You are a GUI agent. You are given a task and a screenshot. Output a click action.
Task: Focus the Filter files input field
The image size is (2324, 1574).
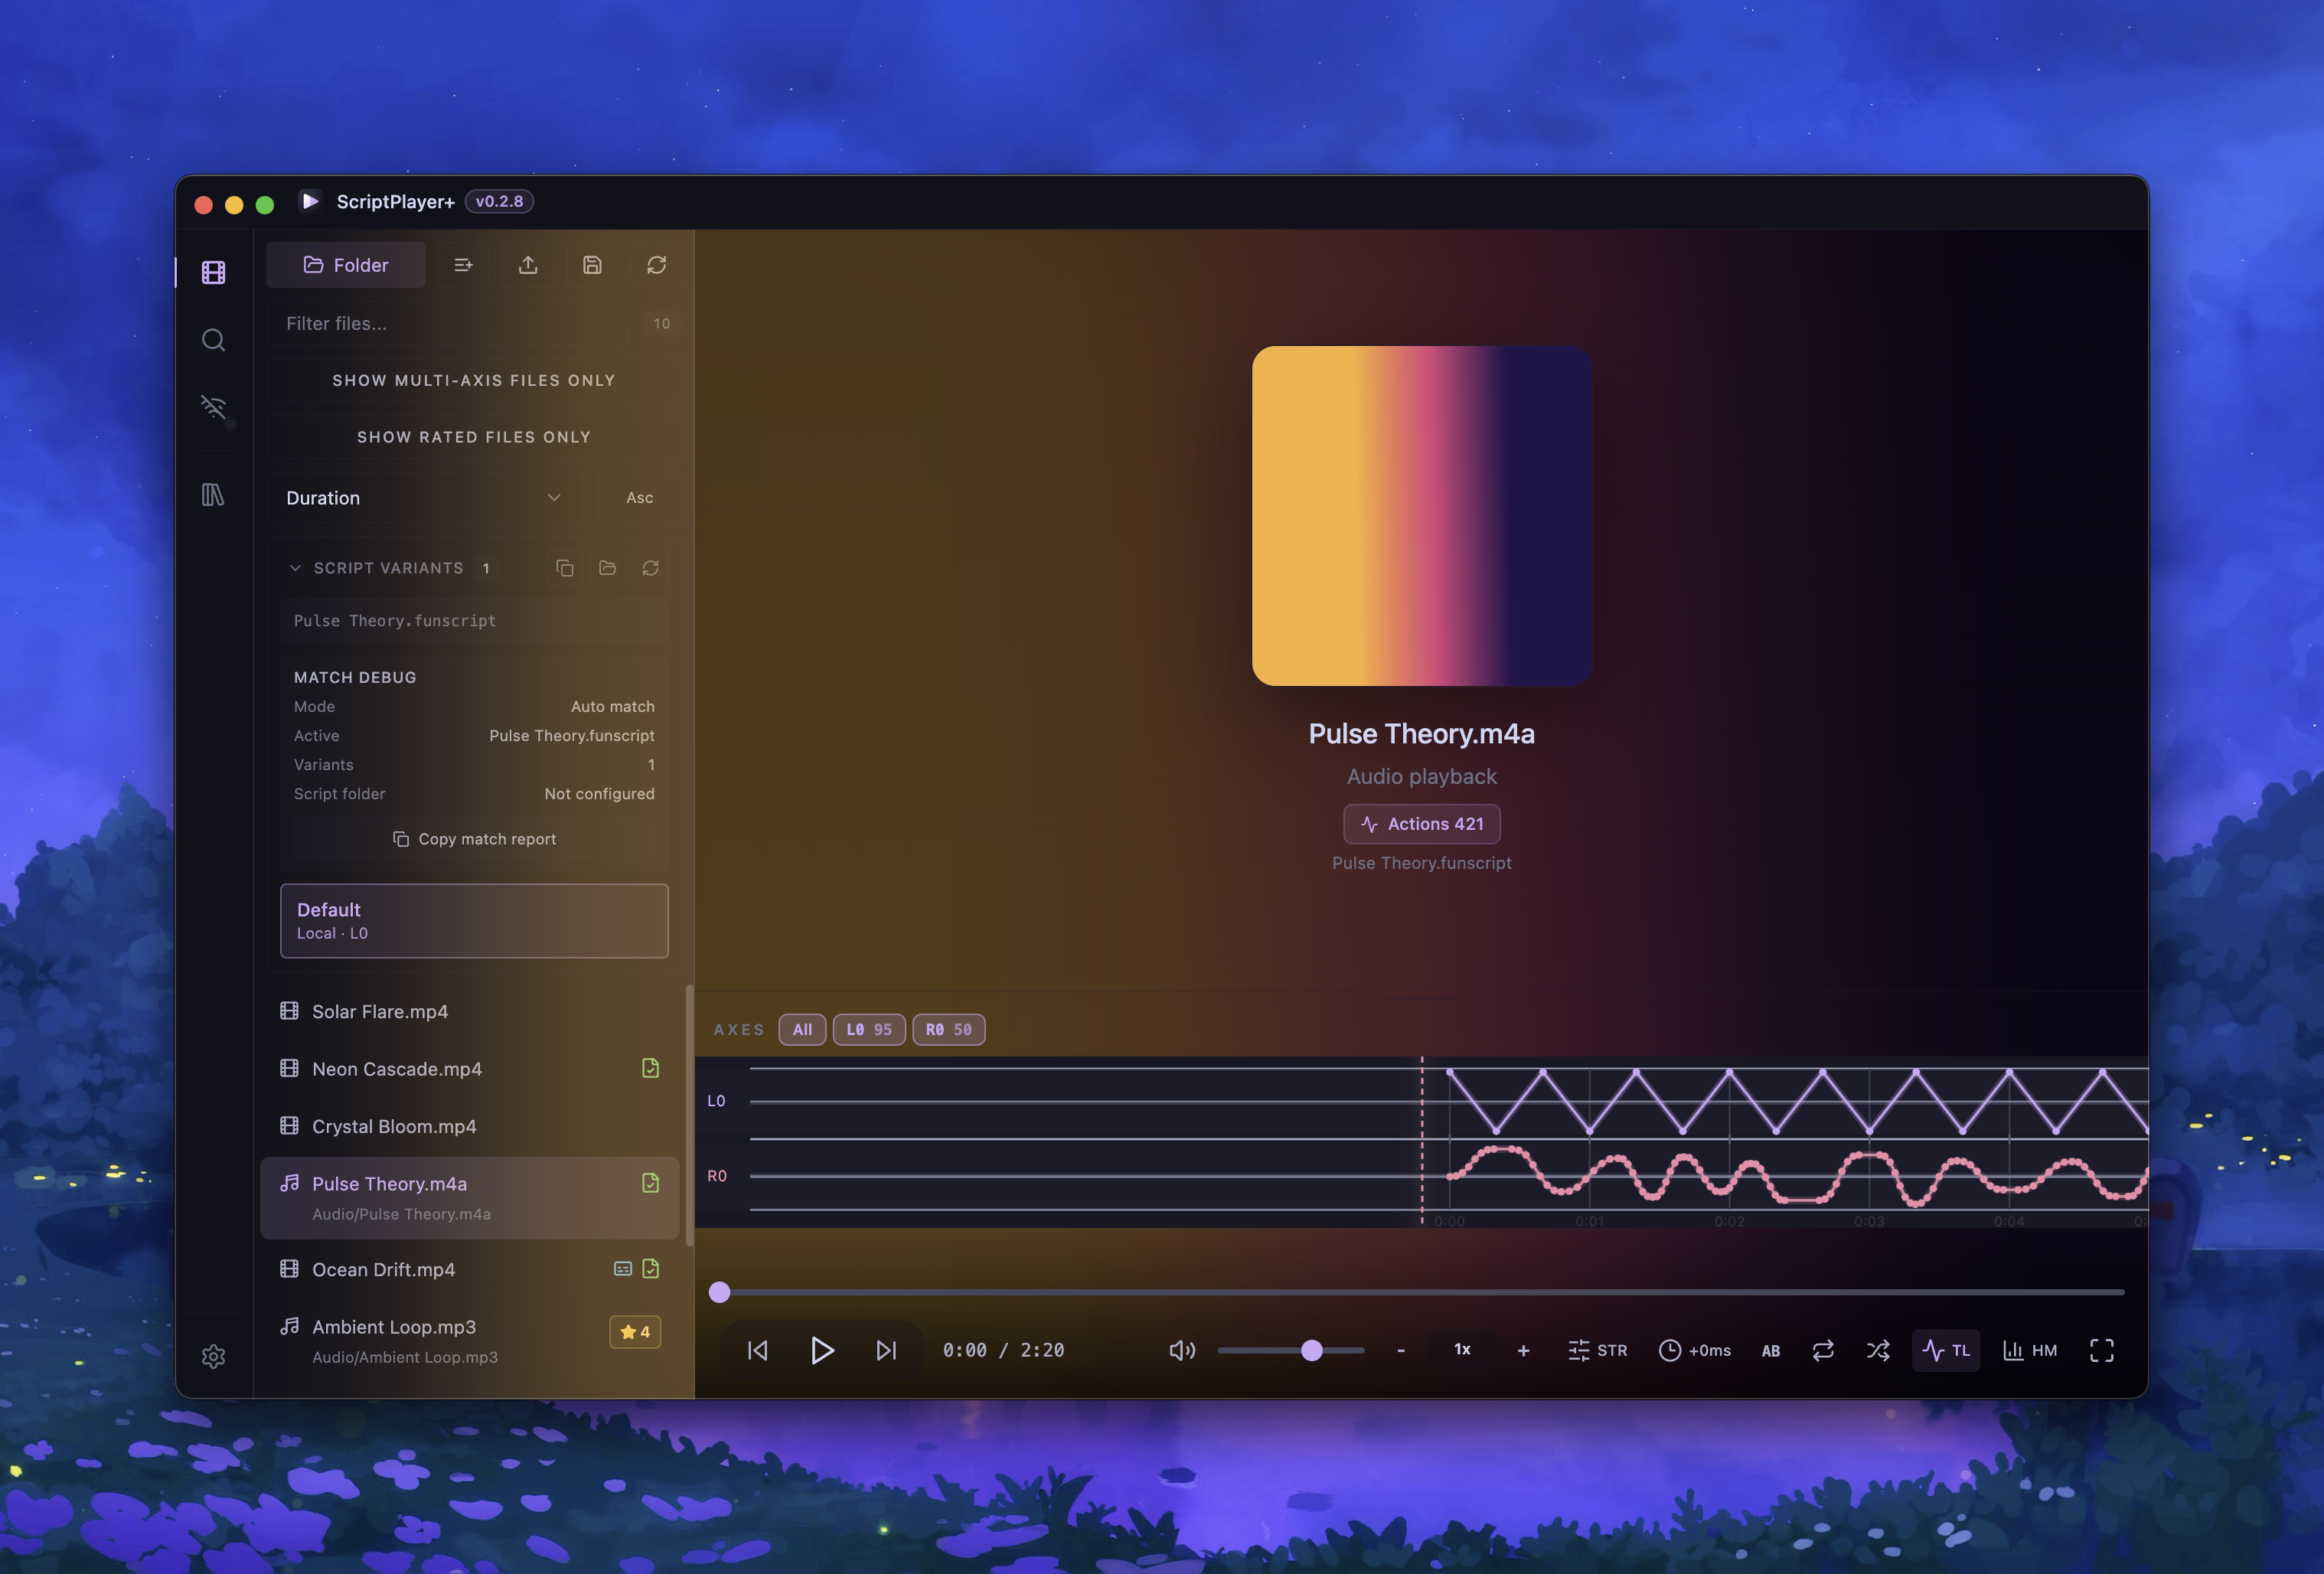point(474,323)
